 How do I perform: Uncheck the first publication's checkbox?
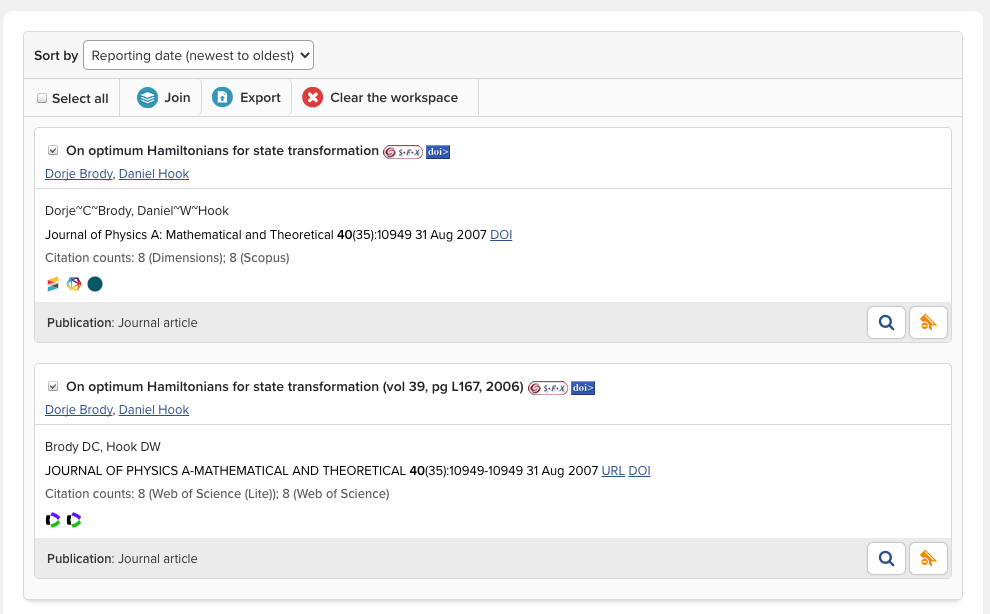click(x=53, y=151)
